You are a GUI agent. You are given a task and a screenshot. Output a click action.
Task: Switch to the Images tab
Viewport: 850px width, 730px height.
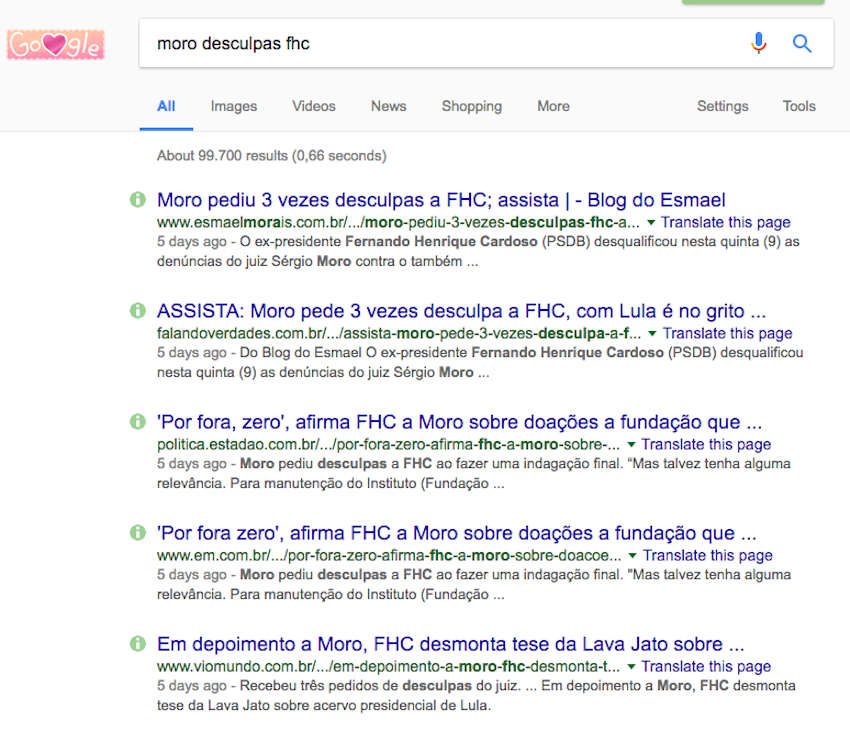click(x=234, y=106)
